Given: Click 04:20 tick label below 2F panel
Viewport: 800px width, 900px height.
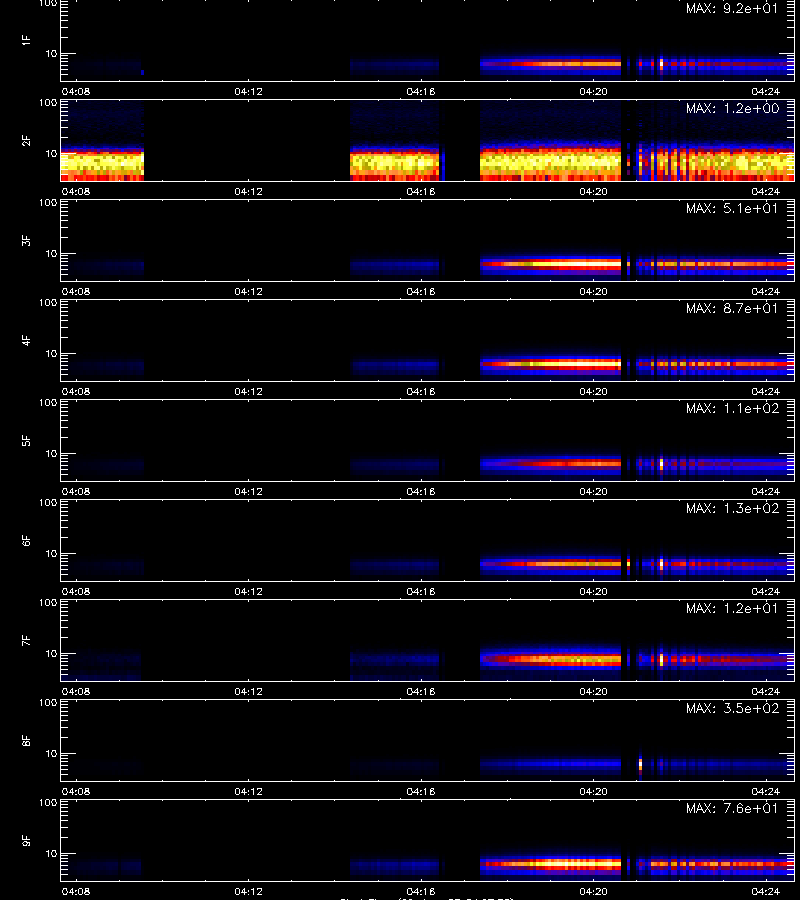Looking at the screenshot, I should (593, 191).
